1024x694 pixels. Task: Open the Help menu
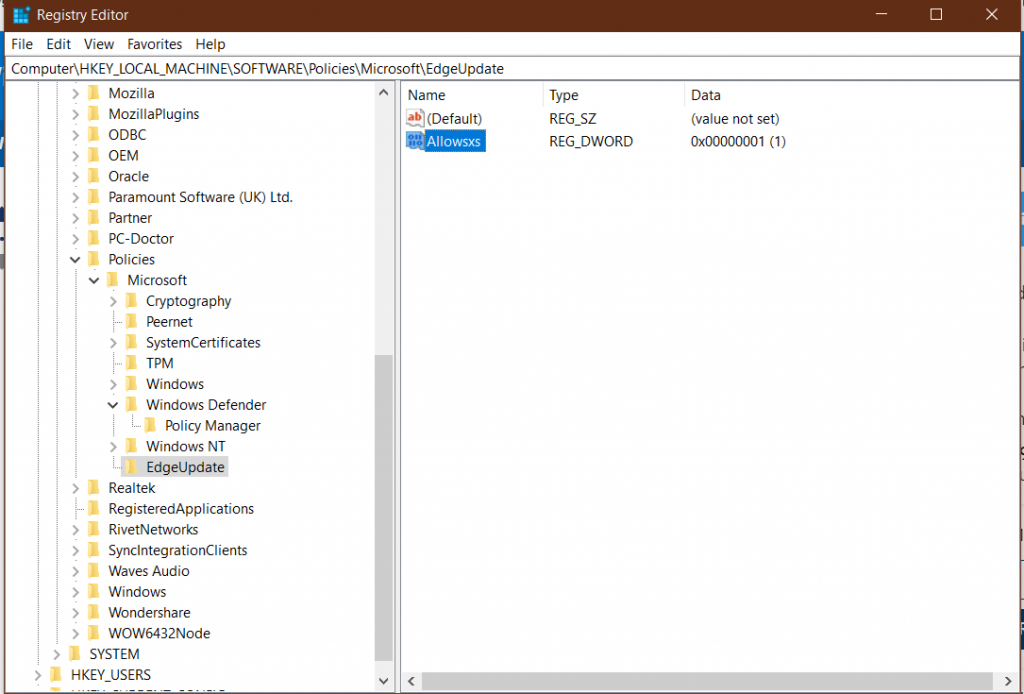pyautogui.click(x=210, y=44)
